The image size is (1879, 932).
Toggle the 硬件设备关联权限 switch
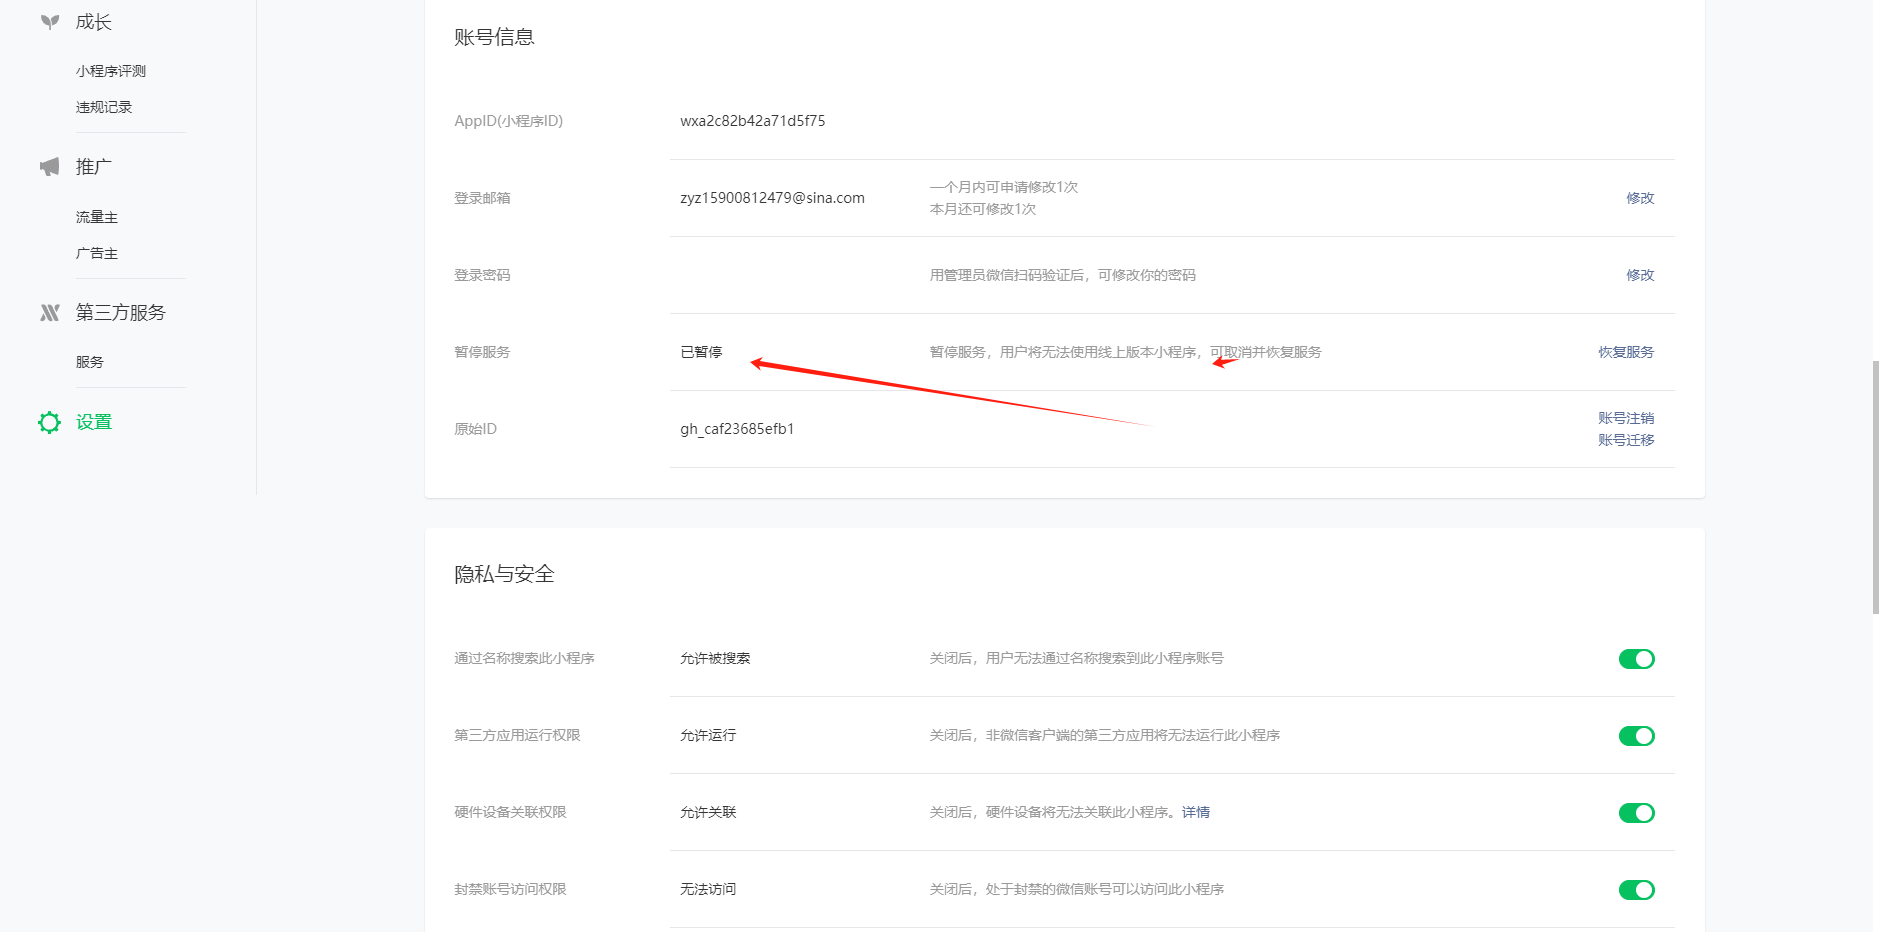point(1637,813)
